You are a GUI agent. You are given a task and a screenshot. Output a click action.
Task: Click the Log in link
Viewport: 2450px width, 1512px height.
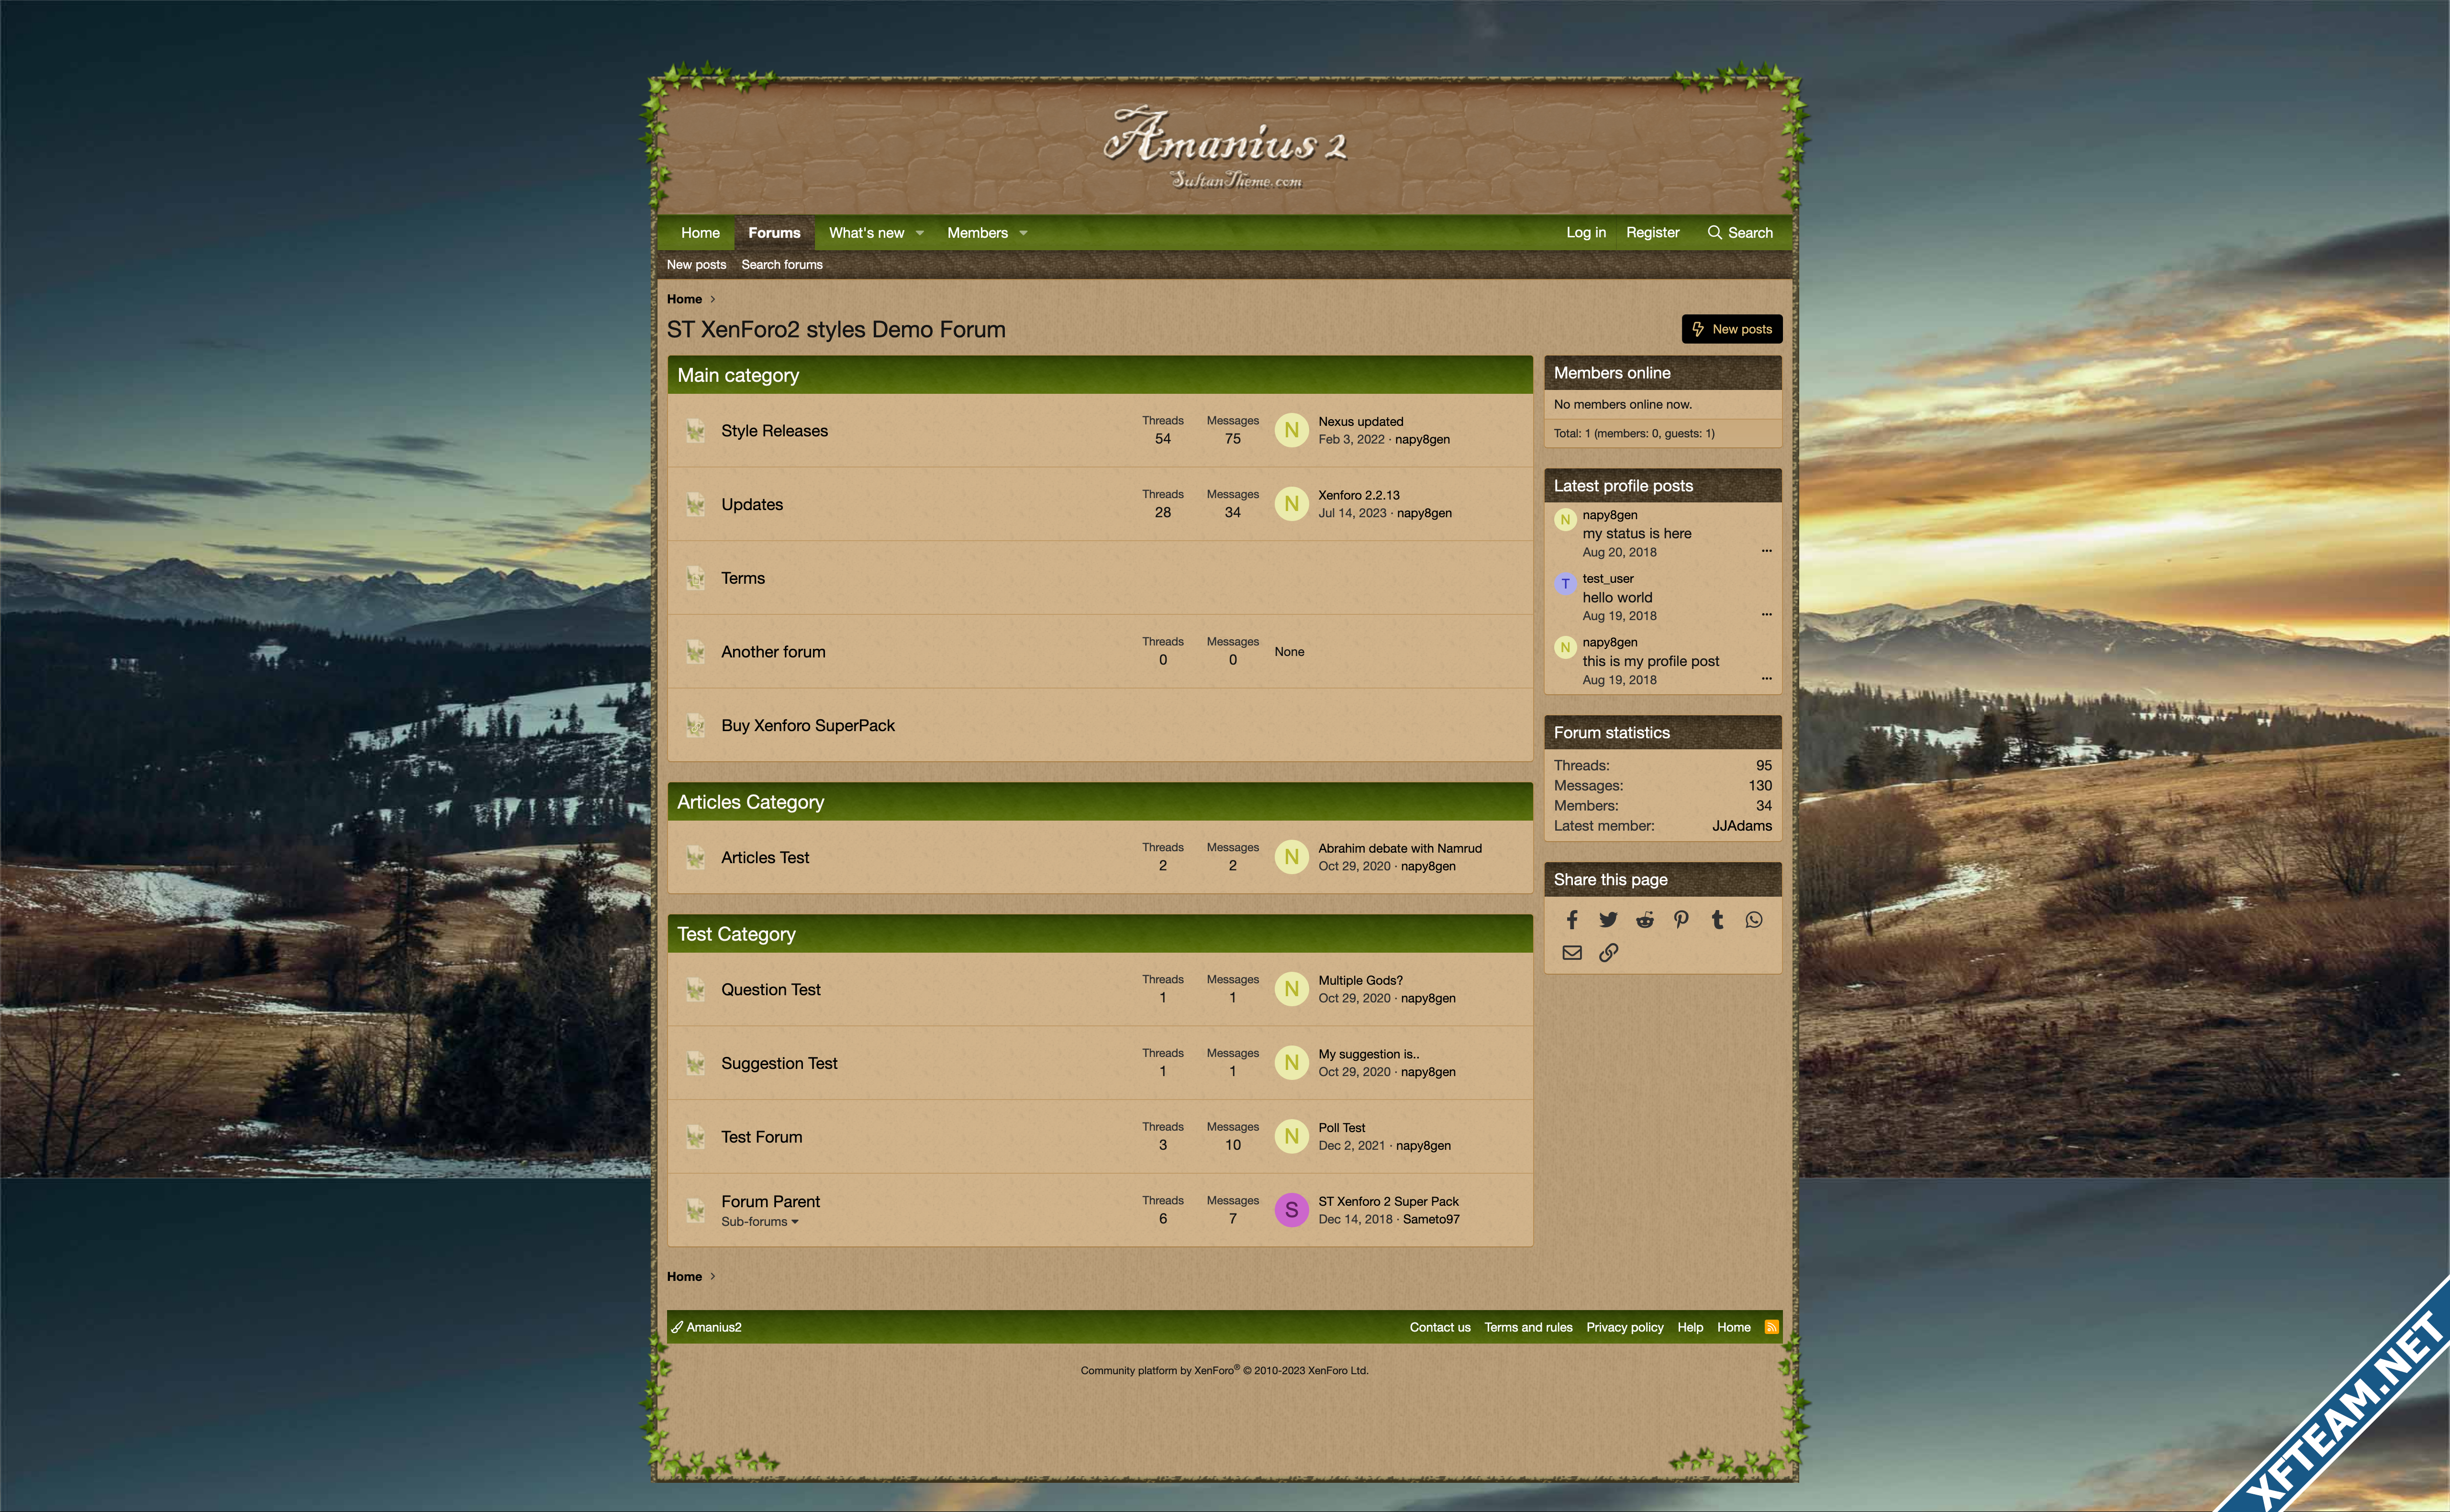(x=1586, y=232)
